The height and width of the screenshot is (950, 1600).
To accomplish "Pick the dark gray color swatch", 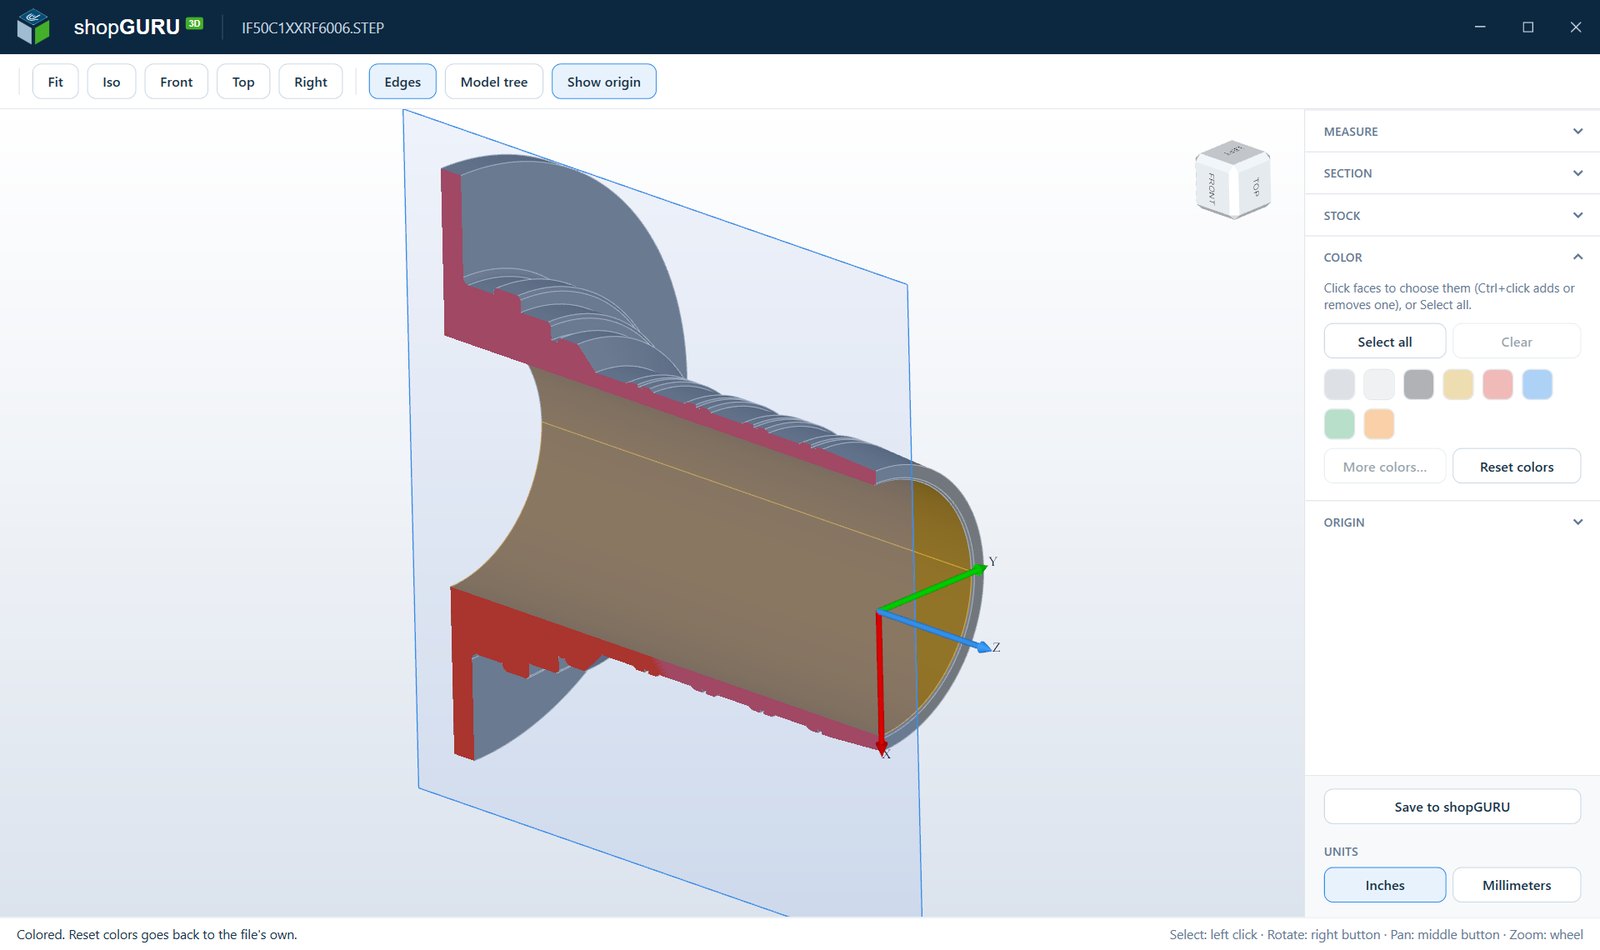I will tap(1418, 384).
